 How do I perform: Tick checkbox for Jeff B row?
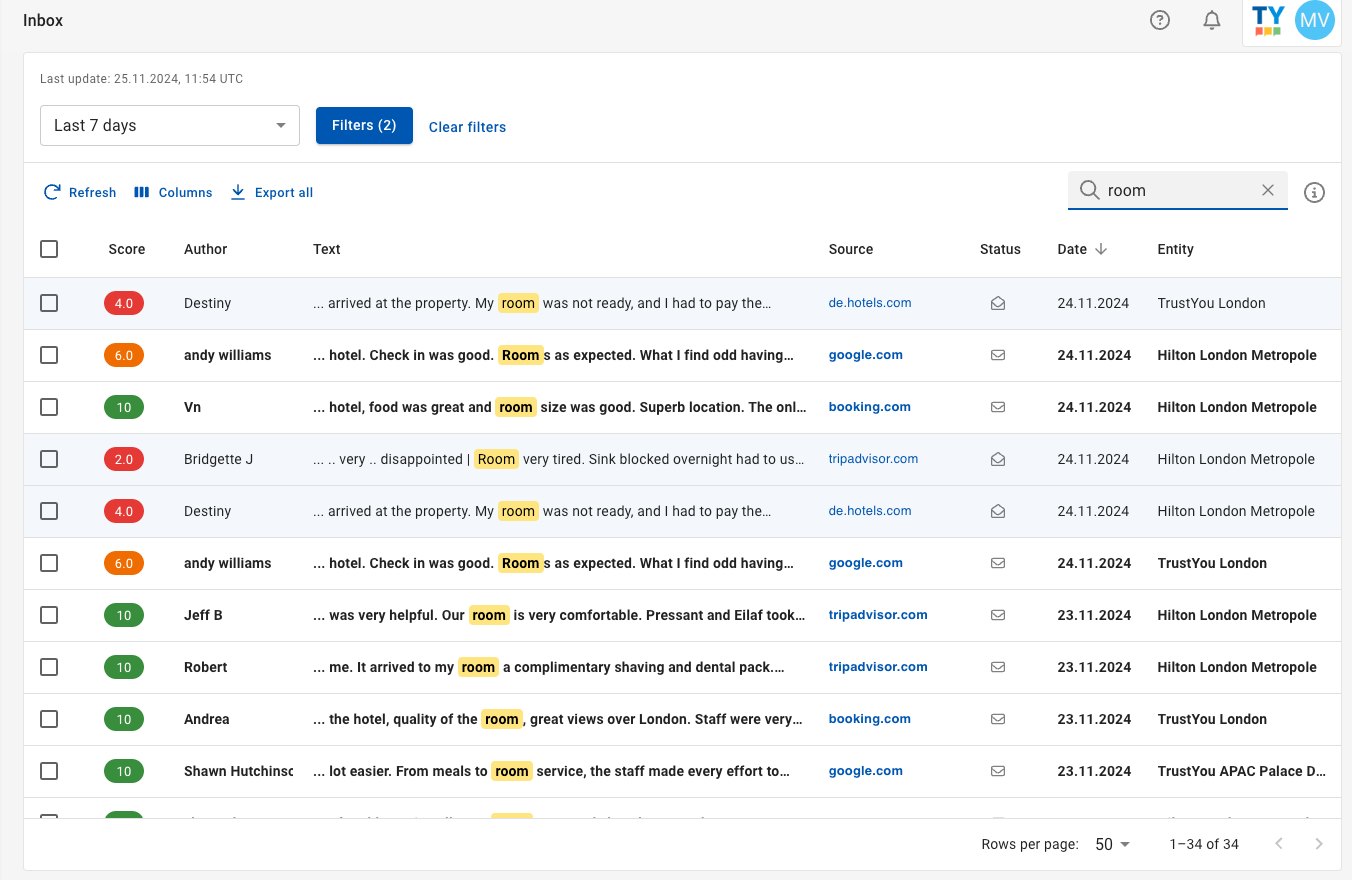tap(49, 615)
